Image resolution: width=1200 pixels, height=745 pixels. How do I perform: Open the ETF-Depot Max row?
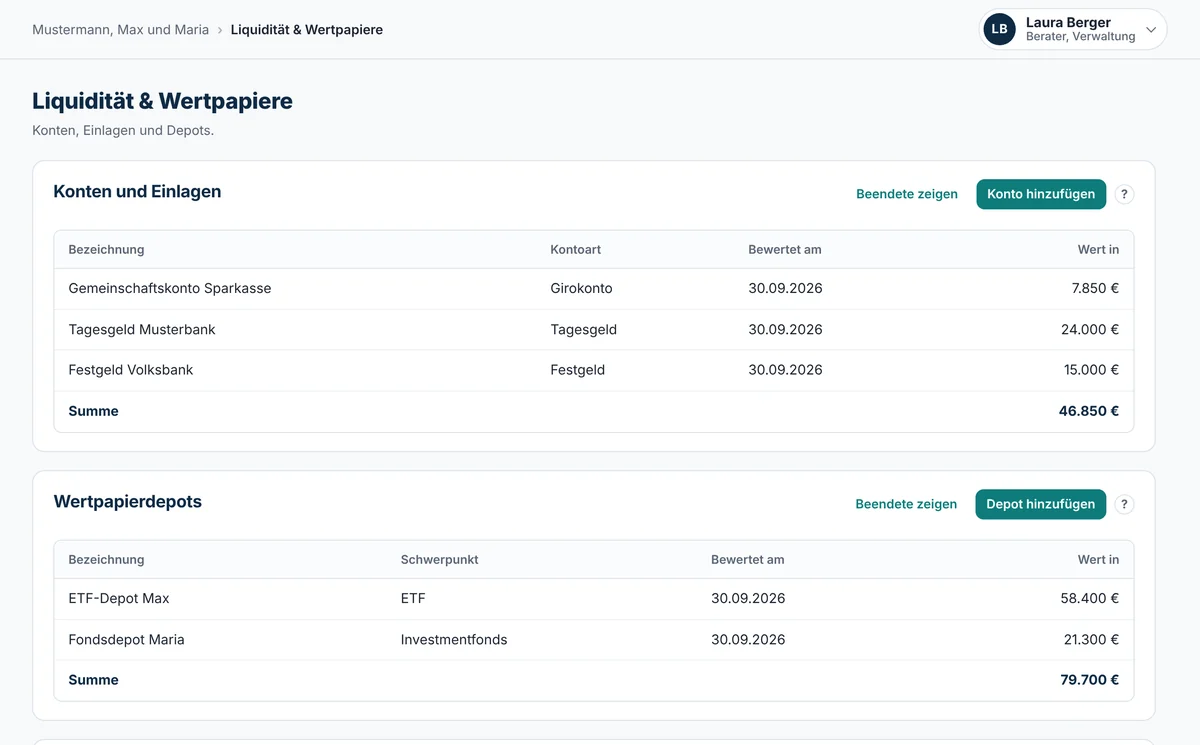(x=594, y=598)
